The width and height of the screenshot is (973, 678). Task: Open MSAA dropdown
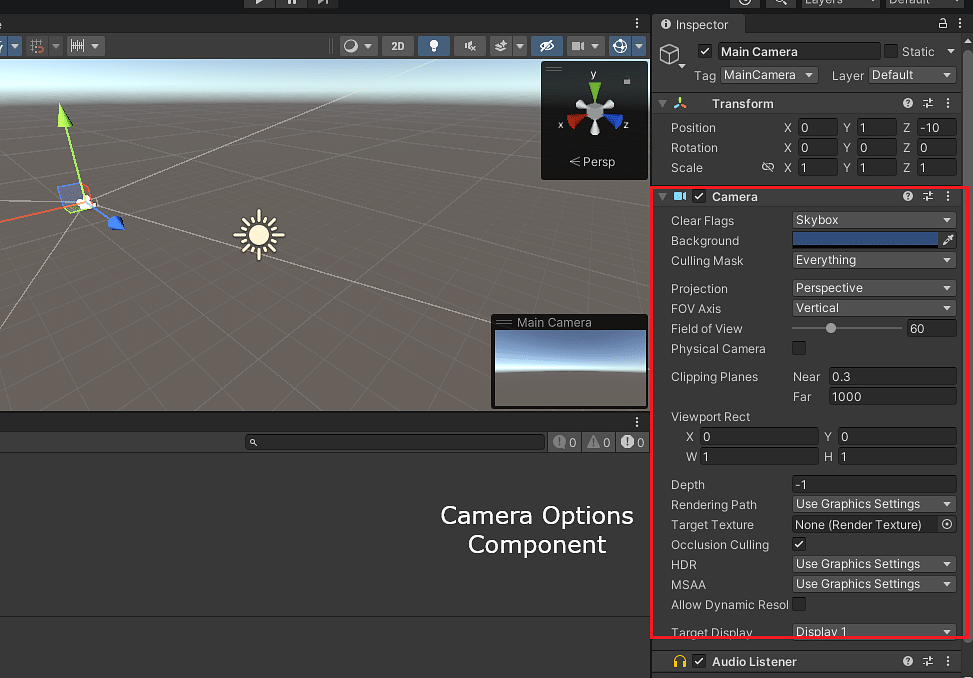[874, 584]
